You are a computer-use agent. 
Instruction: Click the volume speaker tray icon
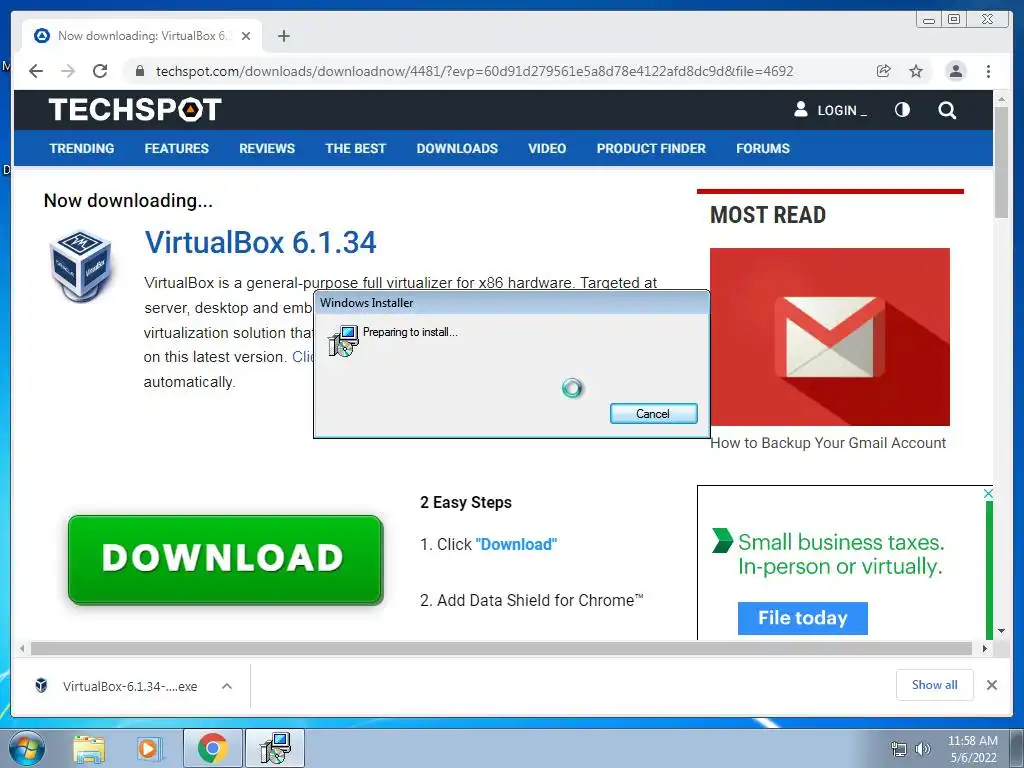click(922, 749)
